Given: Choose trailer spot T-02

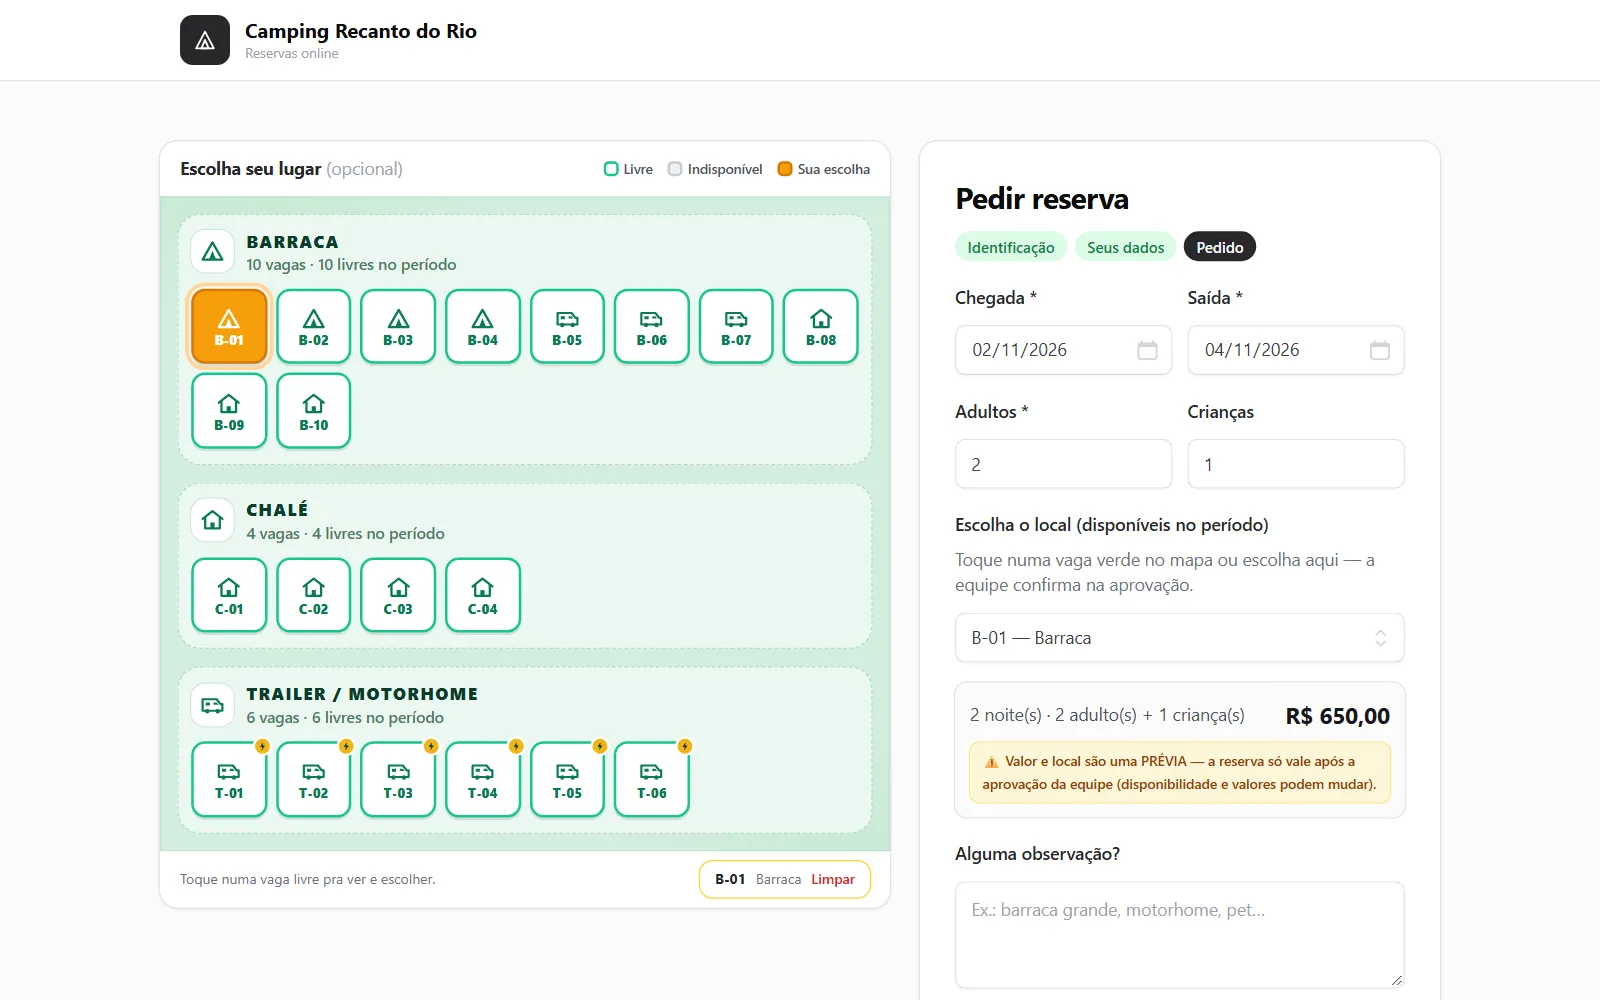Looking at the screenshot, I should coord(314,779).
